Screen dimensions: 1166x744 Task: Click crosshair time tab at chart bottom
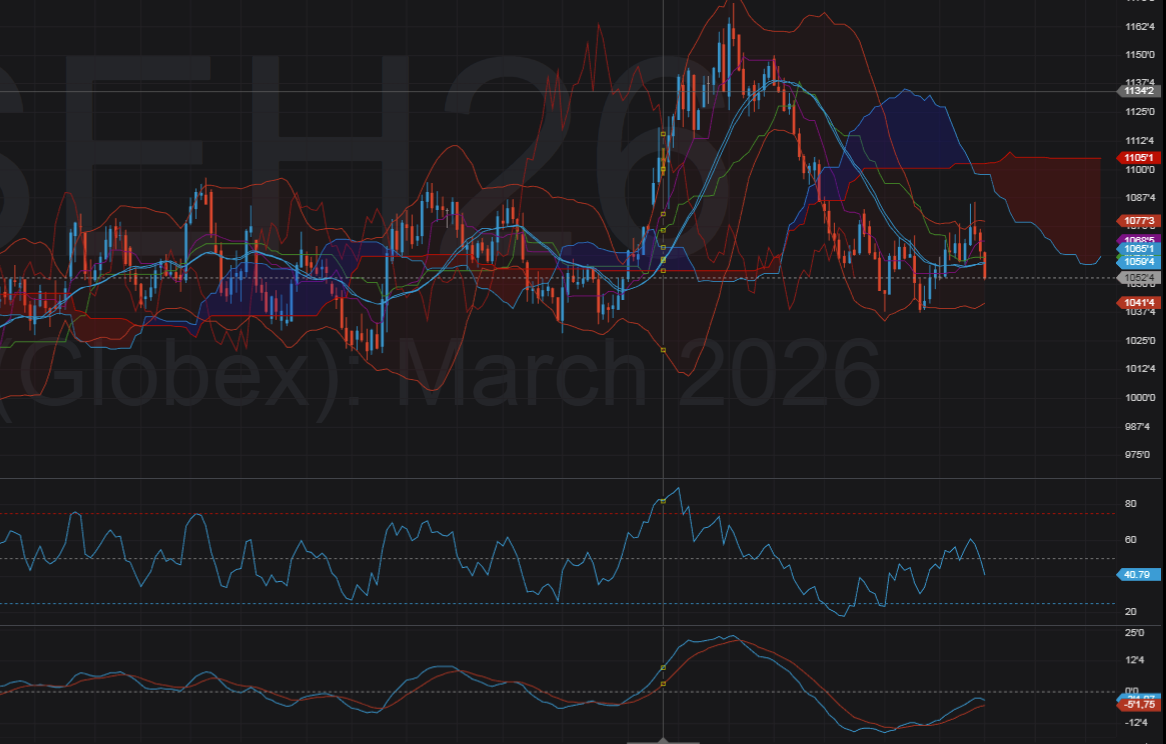[663, 741]
